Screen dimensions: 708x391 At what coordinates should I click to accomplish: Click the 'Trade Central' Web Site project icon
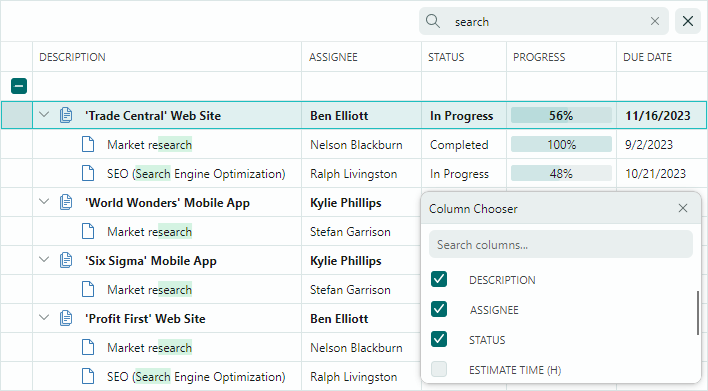pyautogui.click(x=66, y=115)
